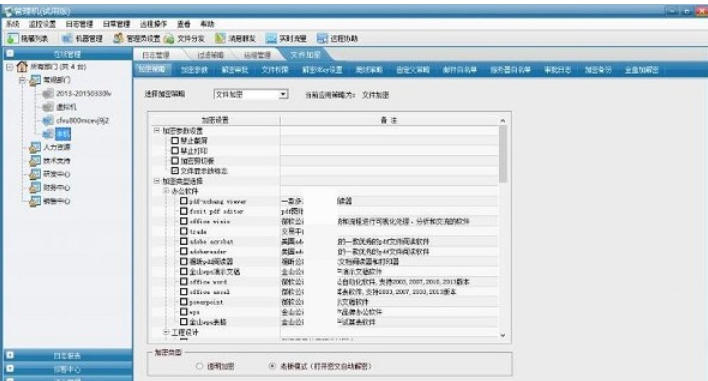
Task: Click the 文件分发 toolbar icon
Action: click(x=169, y=39)
